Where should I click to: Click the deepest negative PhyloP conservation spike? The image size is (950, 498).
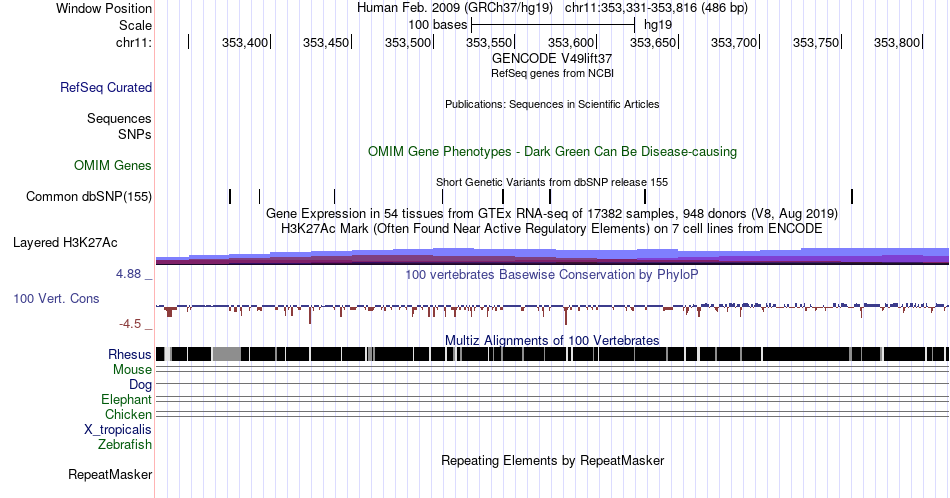coord(566,315)
